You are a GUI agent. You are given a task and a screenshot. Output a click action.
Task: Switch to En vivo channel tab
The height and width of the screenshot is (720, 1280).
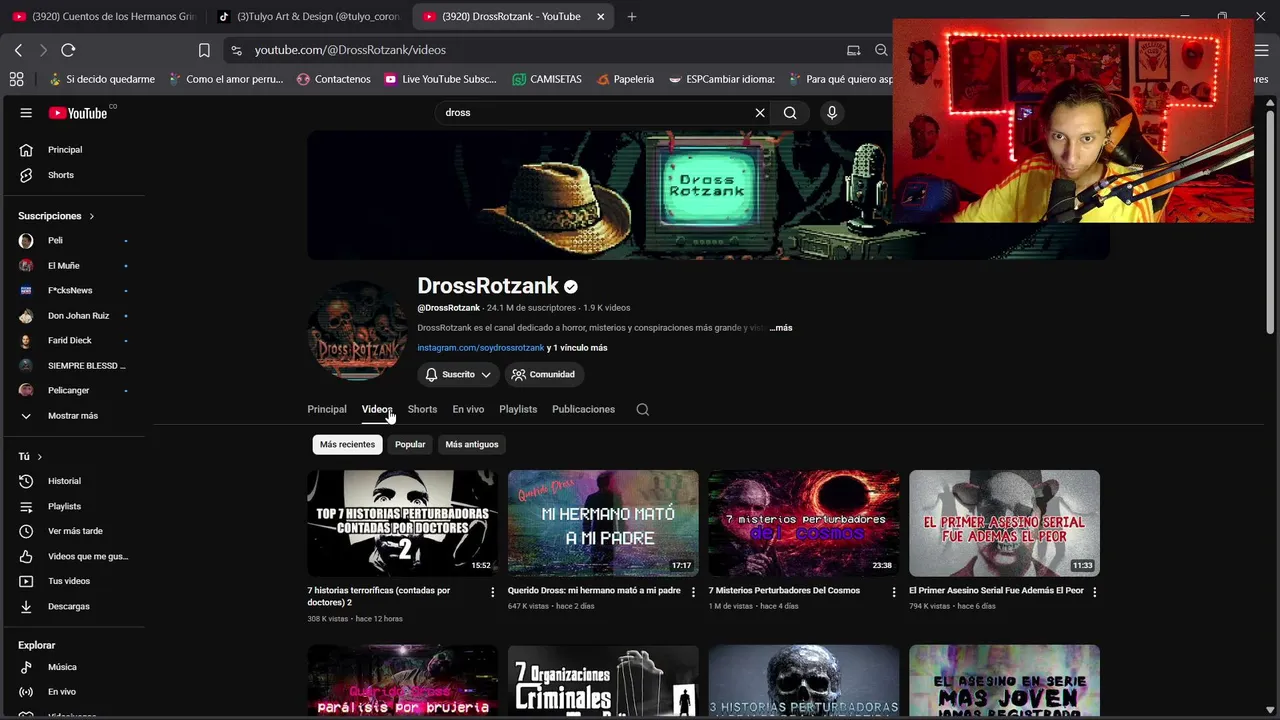468,409
